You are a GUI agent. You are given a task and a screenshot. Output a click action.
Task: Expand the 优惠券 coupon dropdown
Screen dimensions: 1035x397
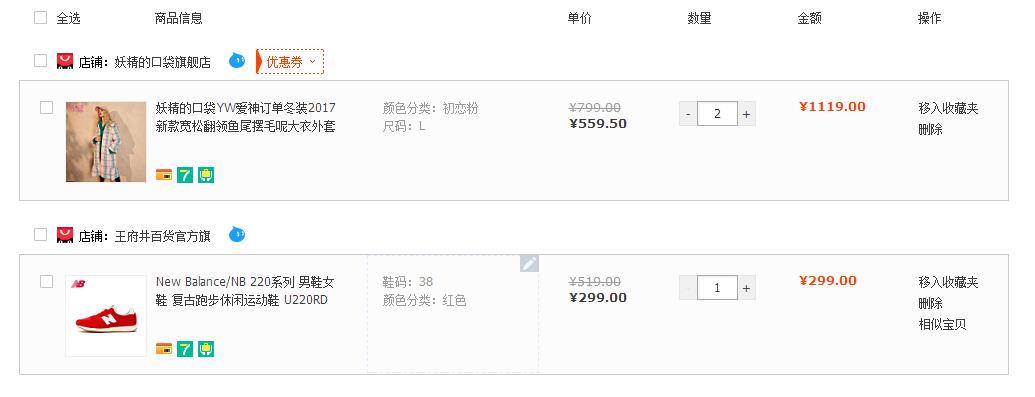click(290, 61)
